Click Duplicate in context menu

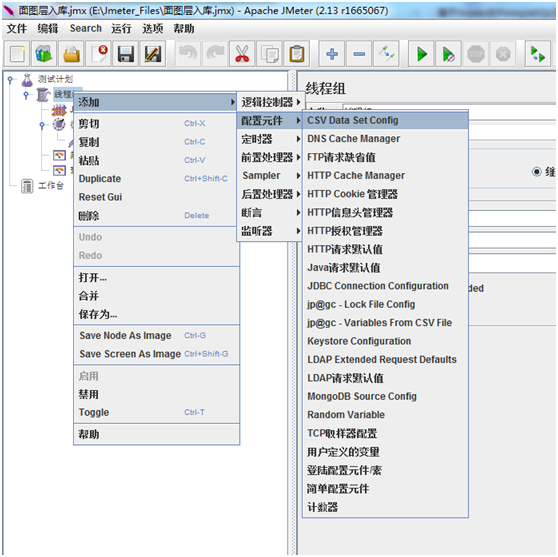point(156,179)
